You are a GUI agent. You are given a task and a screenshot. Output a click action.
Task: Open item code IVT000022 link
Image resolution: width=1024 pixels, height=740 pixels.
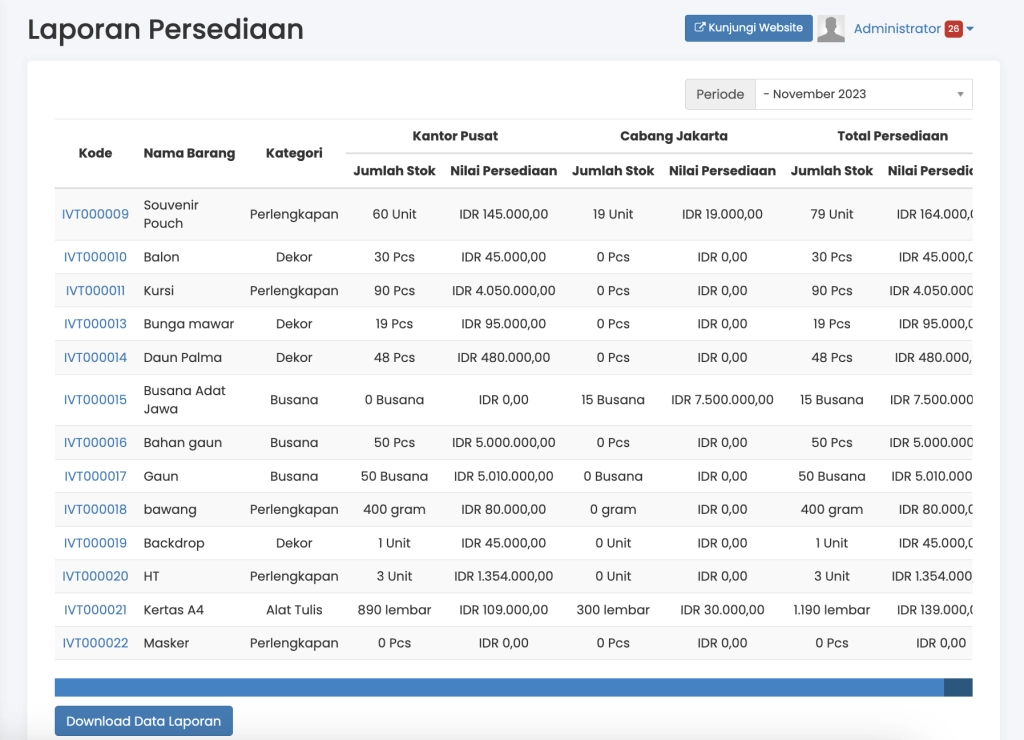[x=95, y=643]
